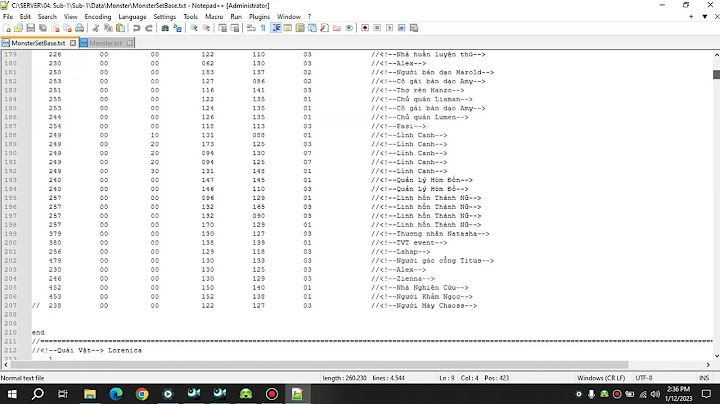Open the Function List panel icon
This screenshot has width=720, height=404.
click(324, 28)
